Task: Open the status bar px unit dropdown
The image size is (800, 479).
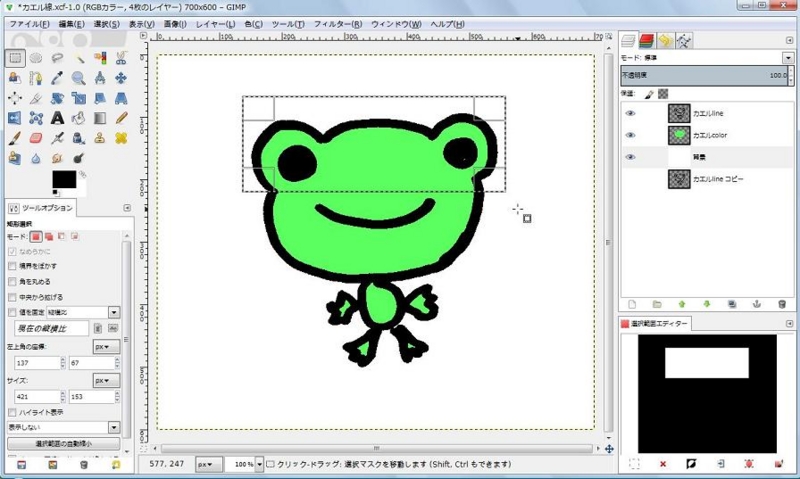Action: [207, 464]
